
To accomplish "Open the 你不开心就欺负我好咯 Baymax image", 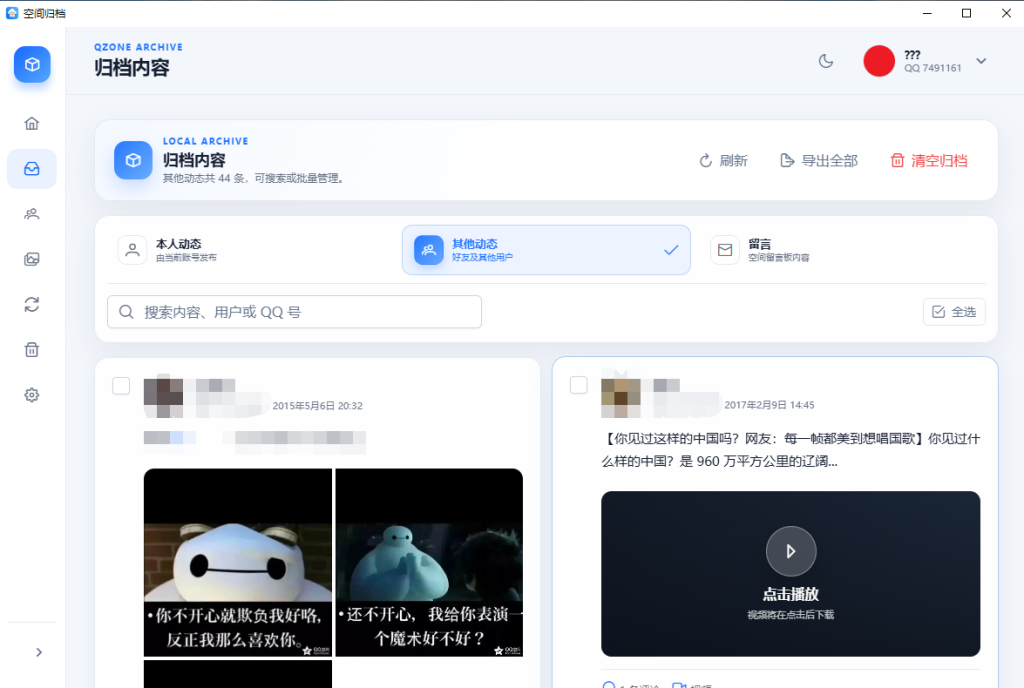I will coord(238,562).
